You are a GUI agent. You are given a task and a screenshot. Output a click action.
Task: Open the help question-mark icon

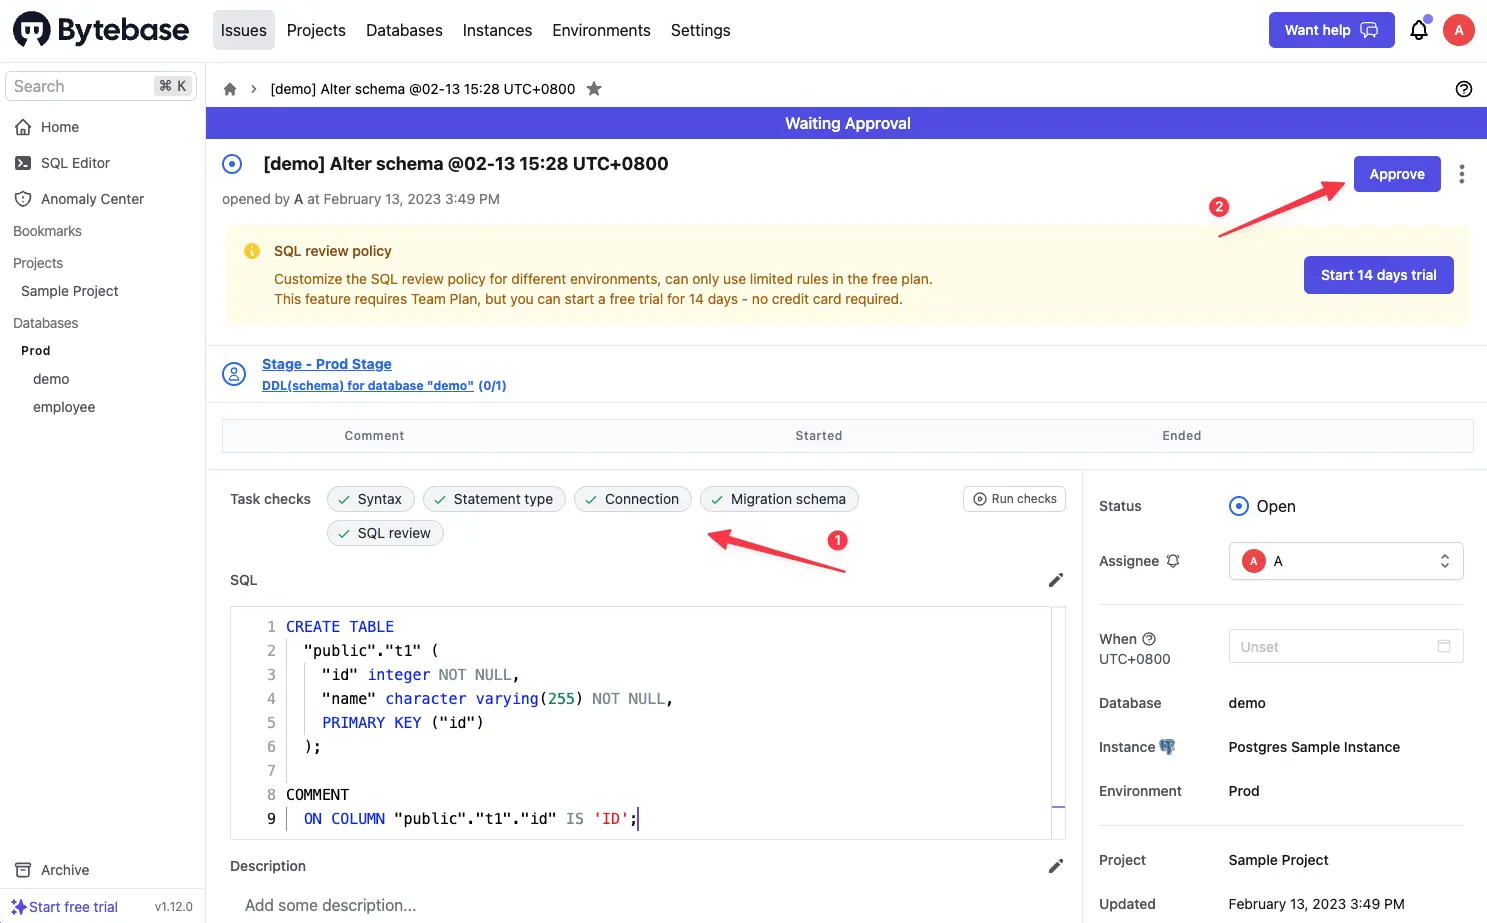(1464, 89)
